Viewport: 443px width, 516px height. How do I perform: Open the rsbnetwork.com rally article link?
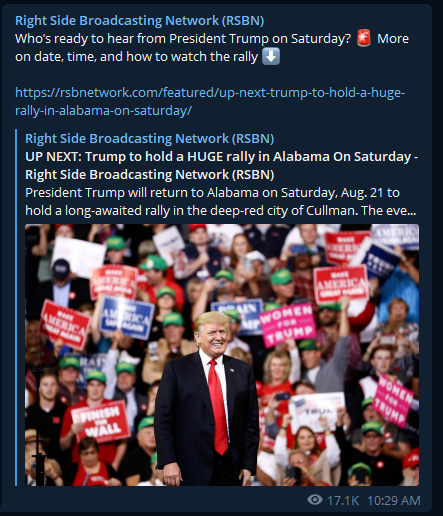[210, 101]
